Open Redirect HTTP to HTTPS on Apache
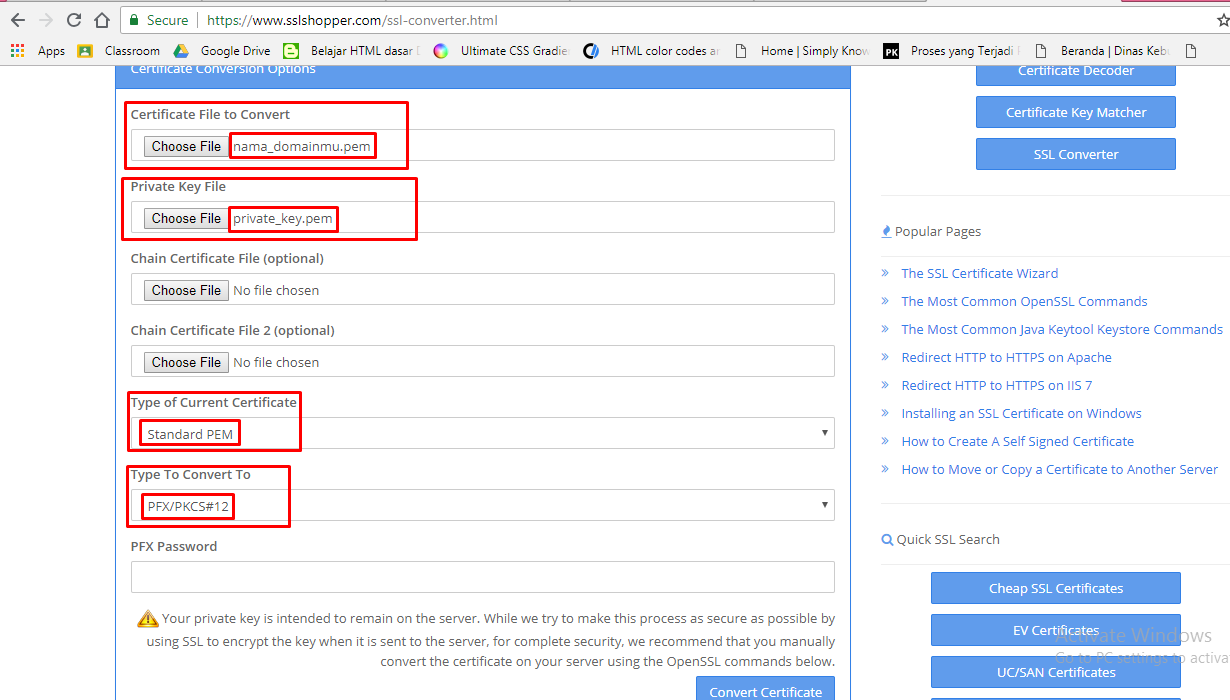 pos(1006,357)
